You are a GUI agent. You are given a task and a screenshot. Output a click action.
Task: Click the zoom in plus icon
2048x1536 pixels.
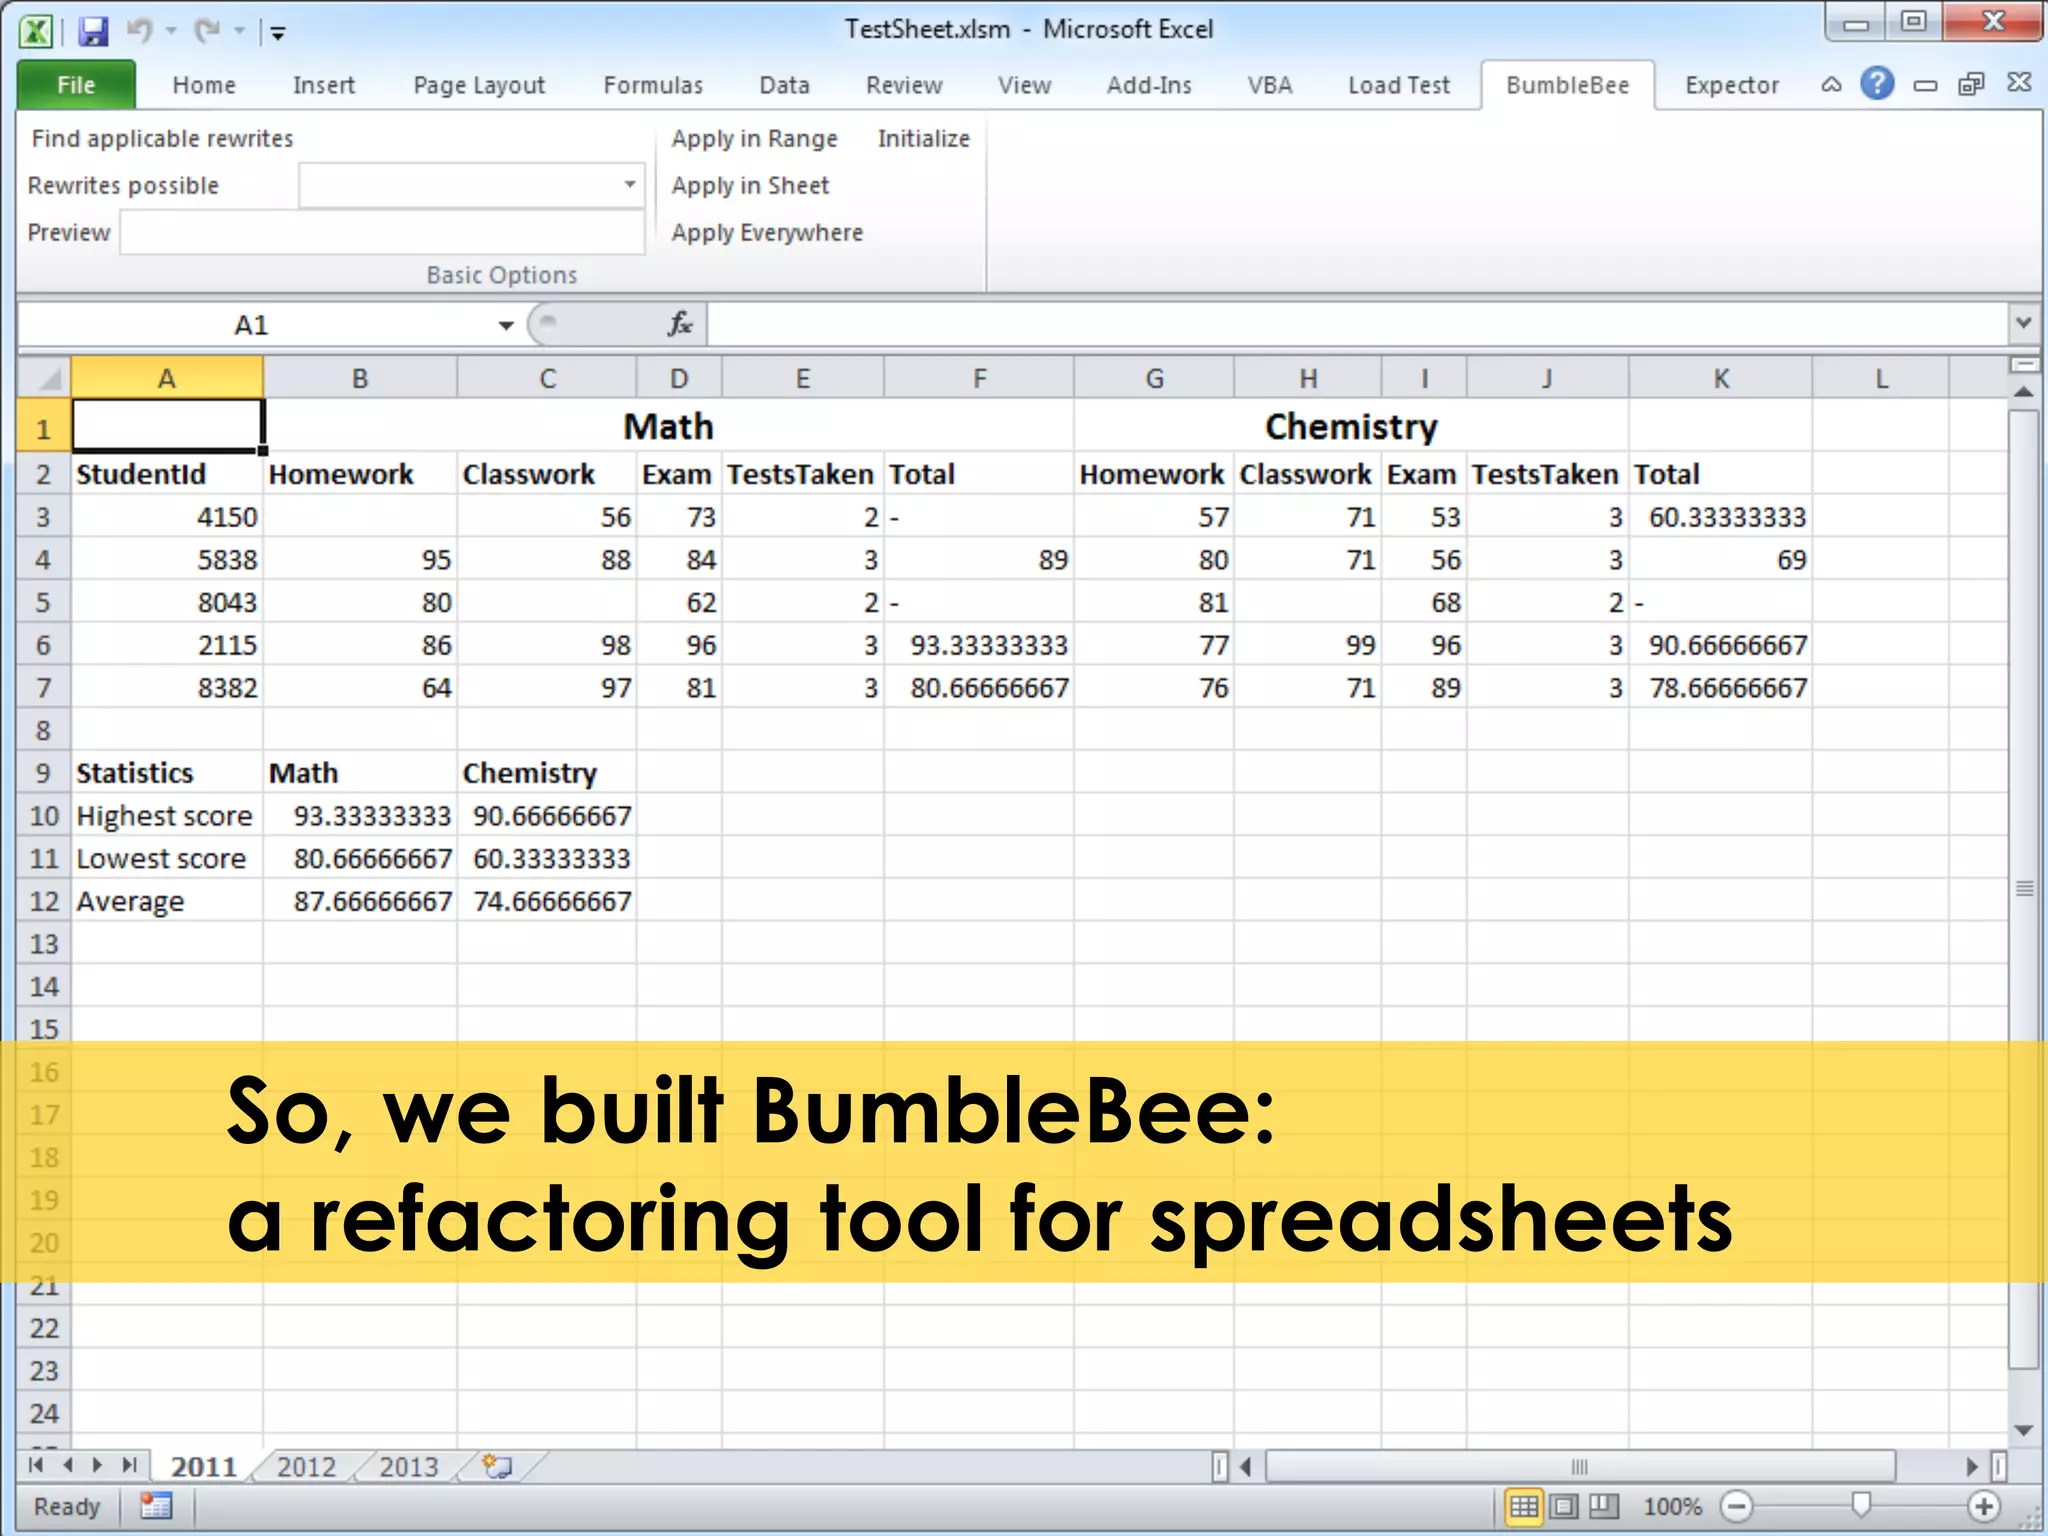1984,1506
